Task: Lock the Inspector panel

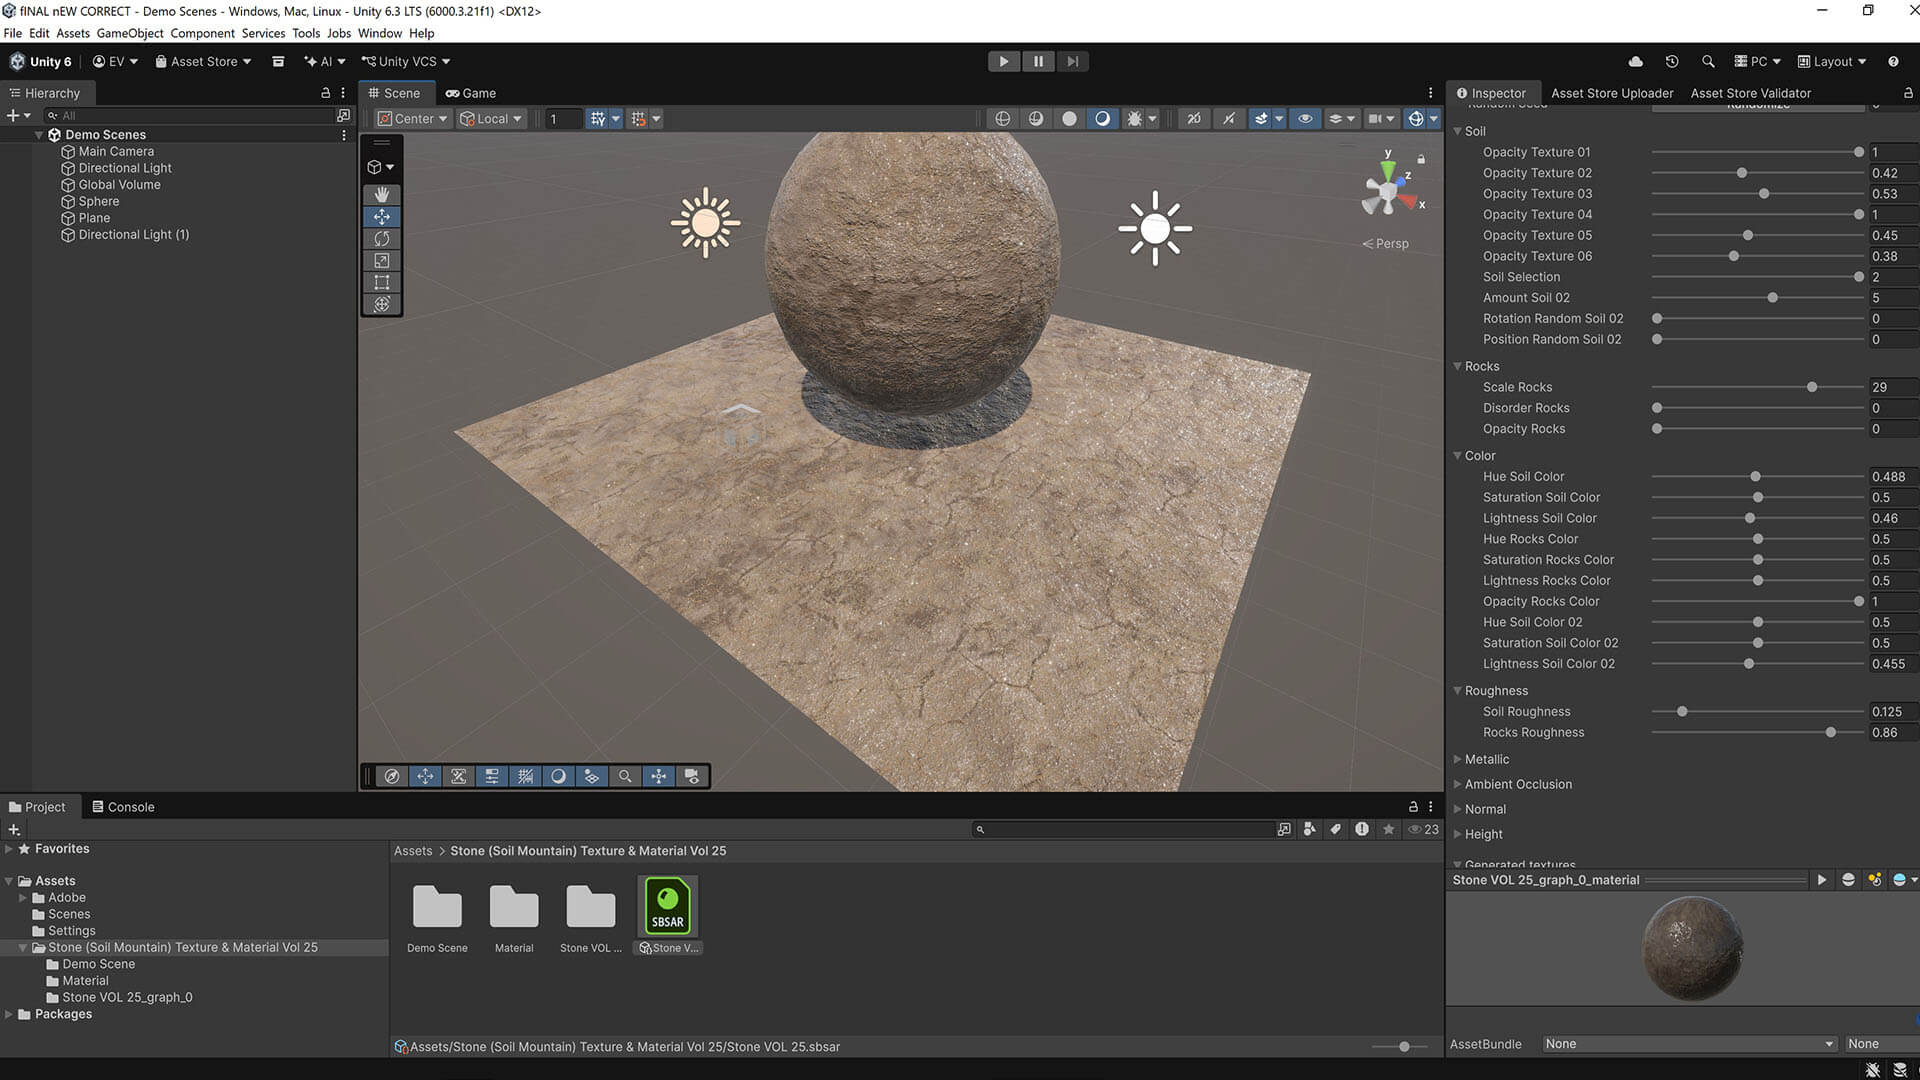Action: [1908, 93]
